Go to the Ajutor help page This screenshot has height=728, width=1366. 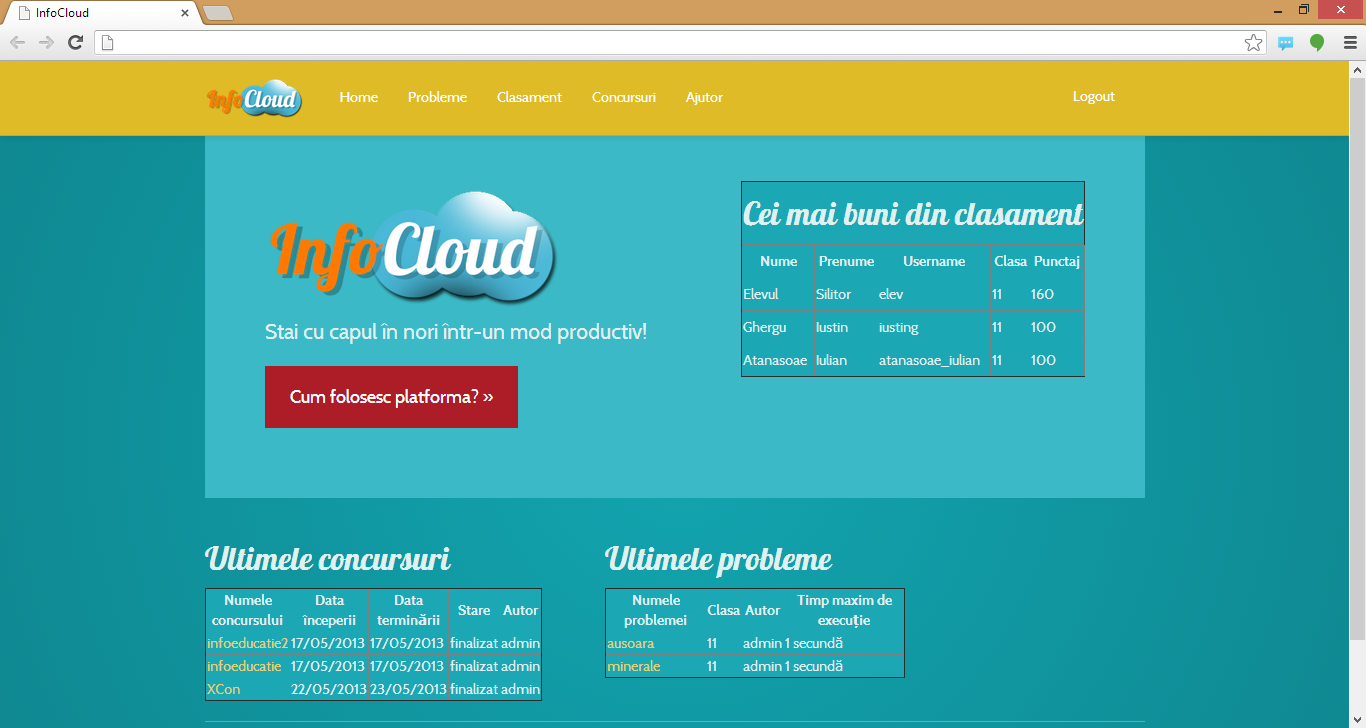click(704, 97)
